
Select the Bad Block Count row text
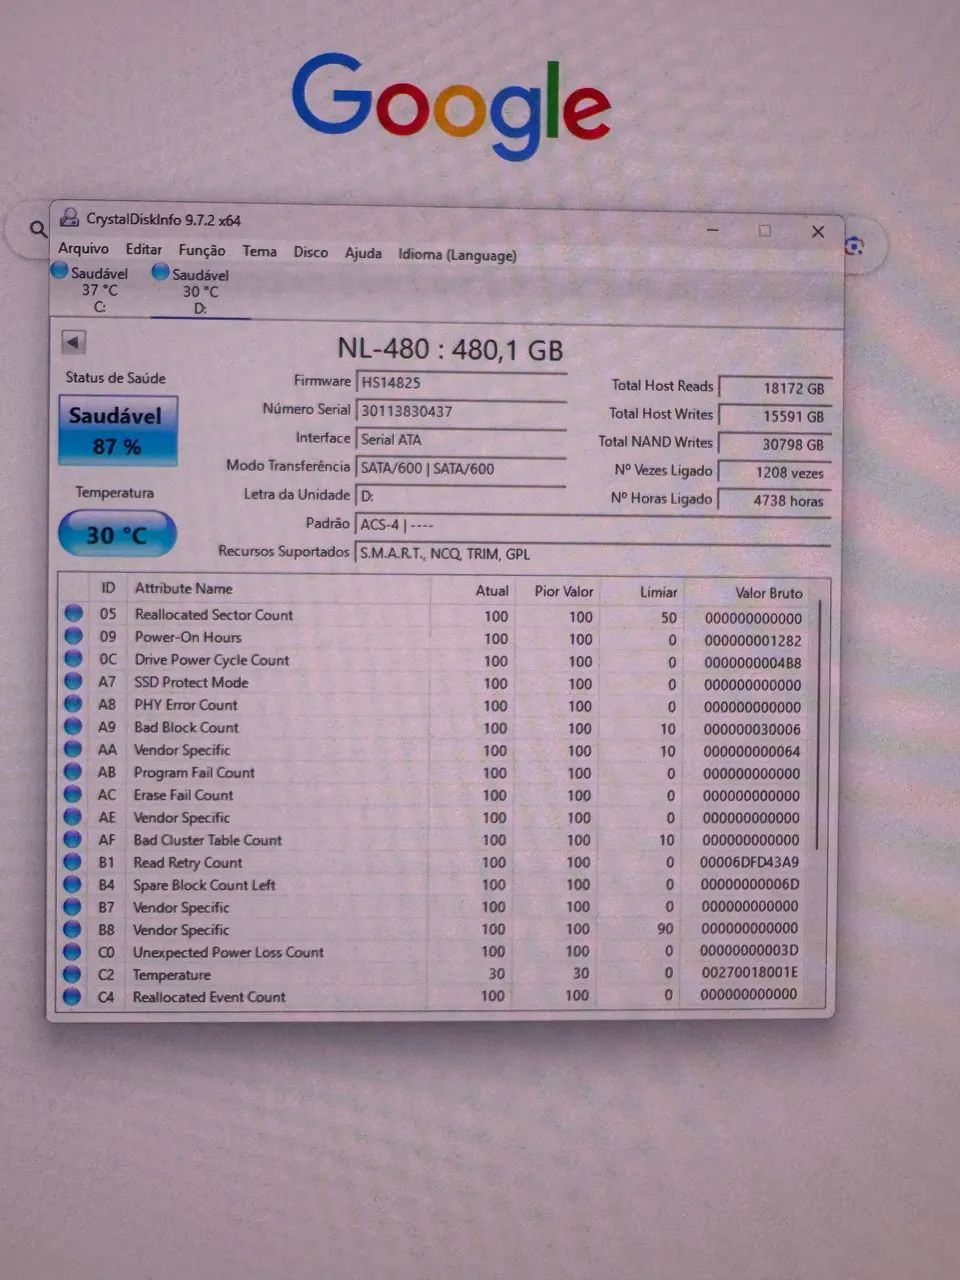click(186, 727)
